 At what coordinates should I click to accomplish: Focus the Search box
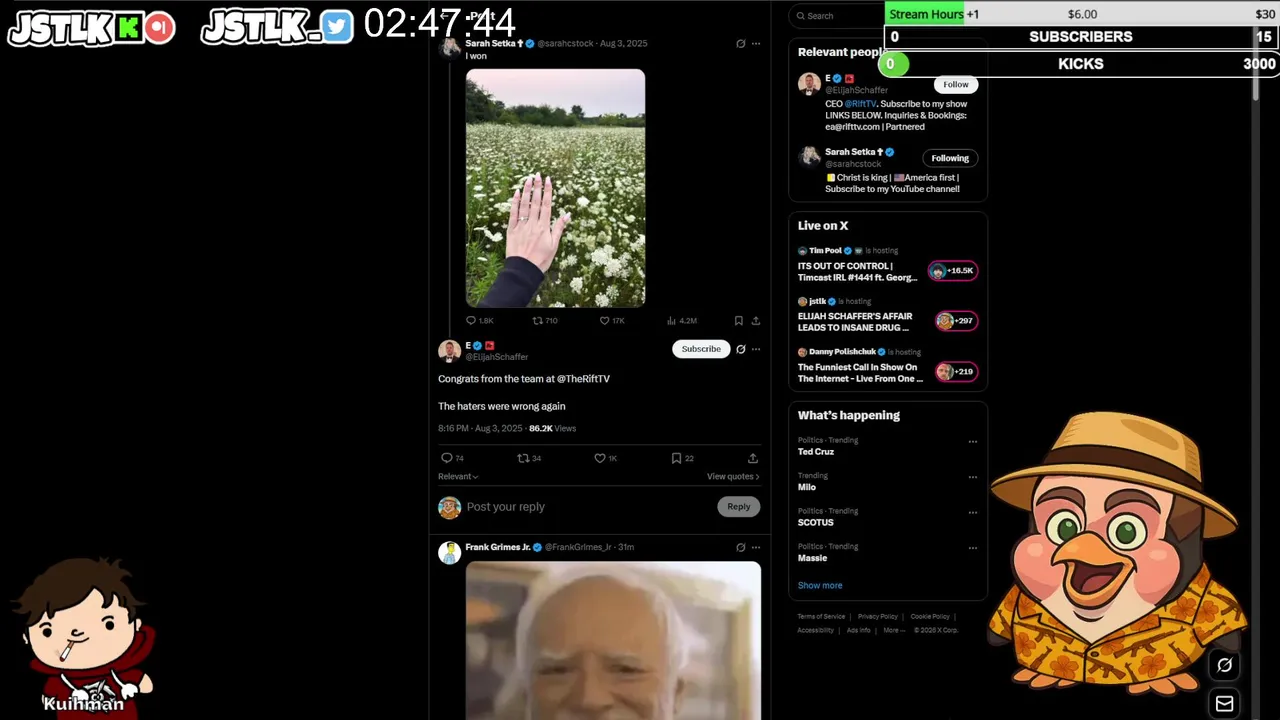(838, 15)
